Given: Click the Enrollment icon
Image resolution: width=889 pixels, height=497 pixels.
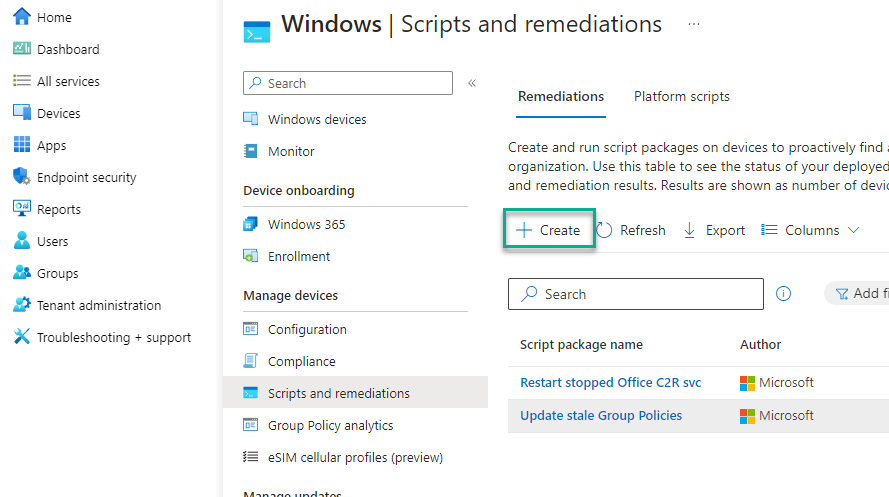Looking at the screenshot, I should [251, 256].
